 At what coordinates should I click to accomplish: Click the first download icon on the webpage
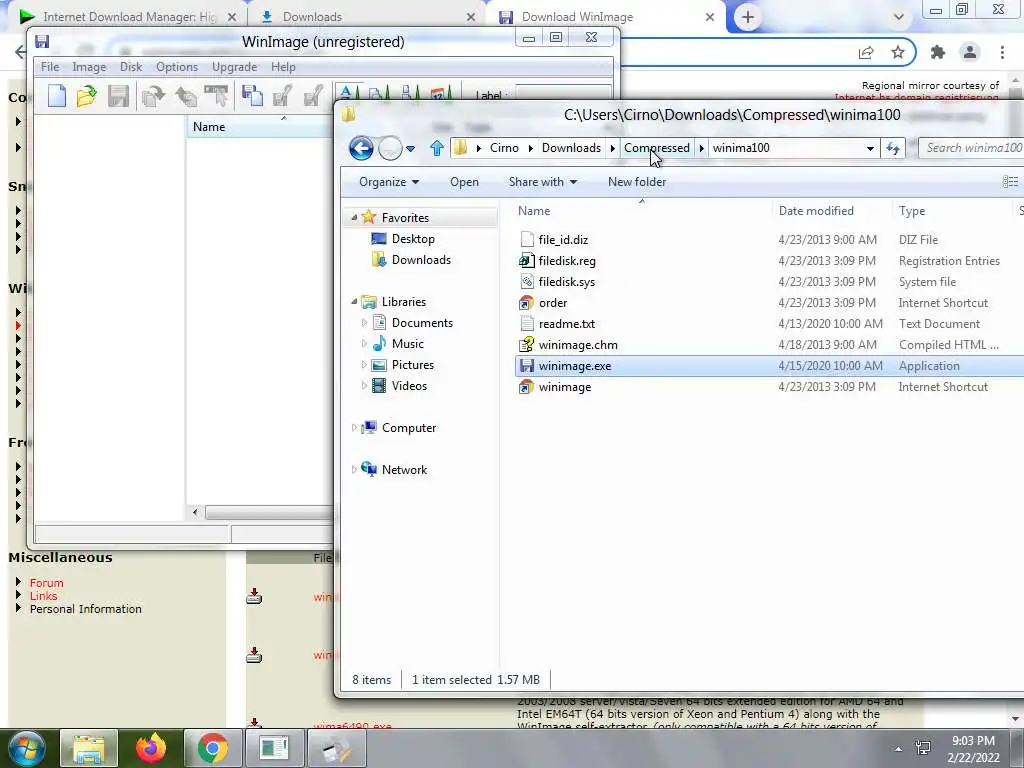(254, 596)
